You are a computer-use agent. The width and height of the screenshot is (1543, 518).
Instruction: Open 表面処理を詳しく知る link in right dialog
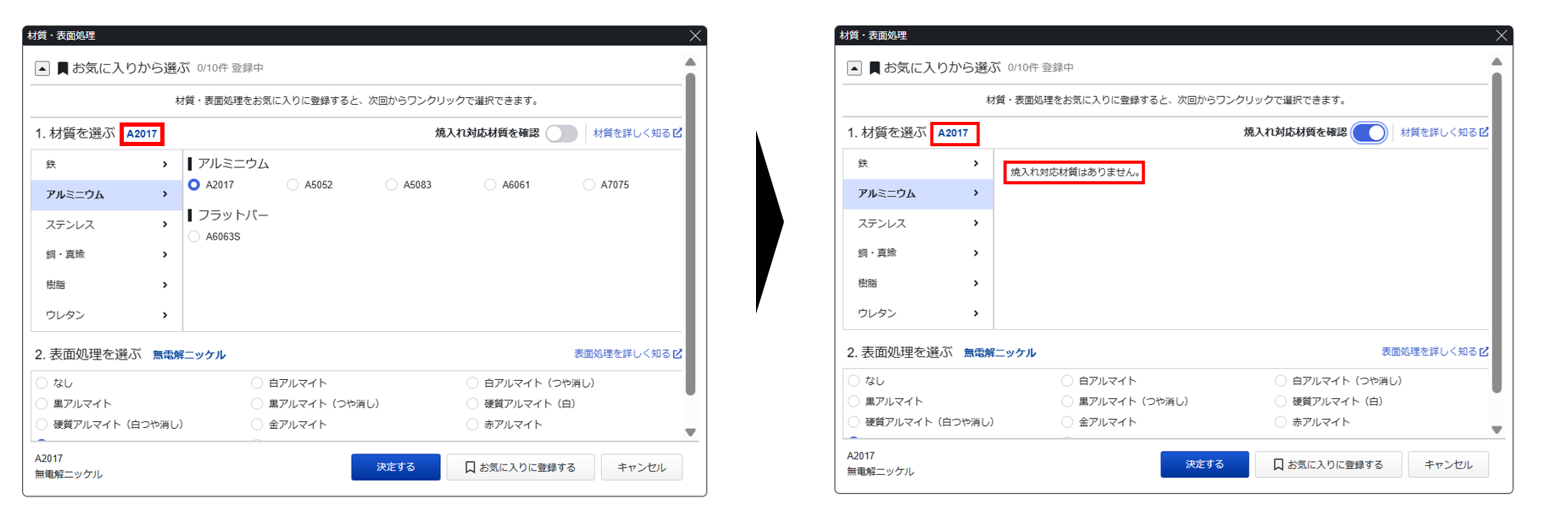1435,353
